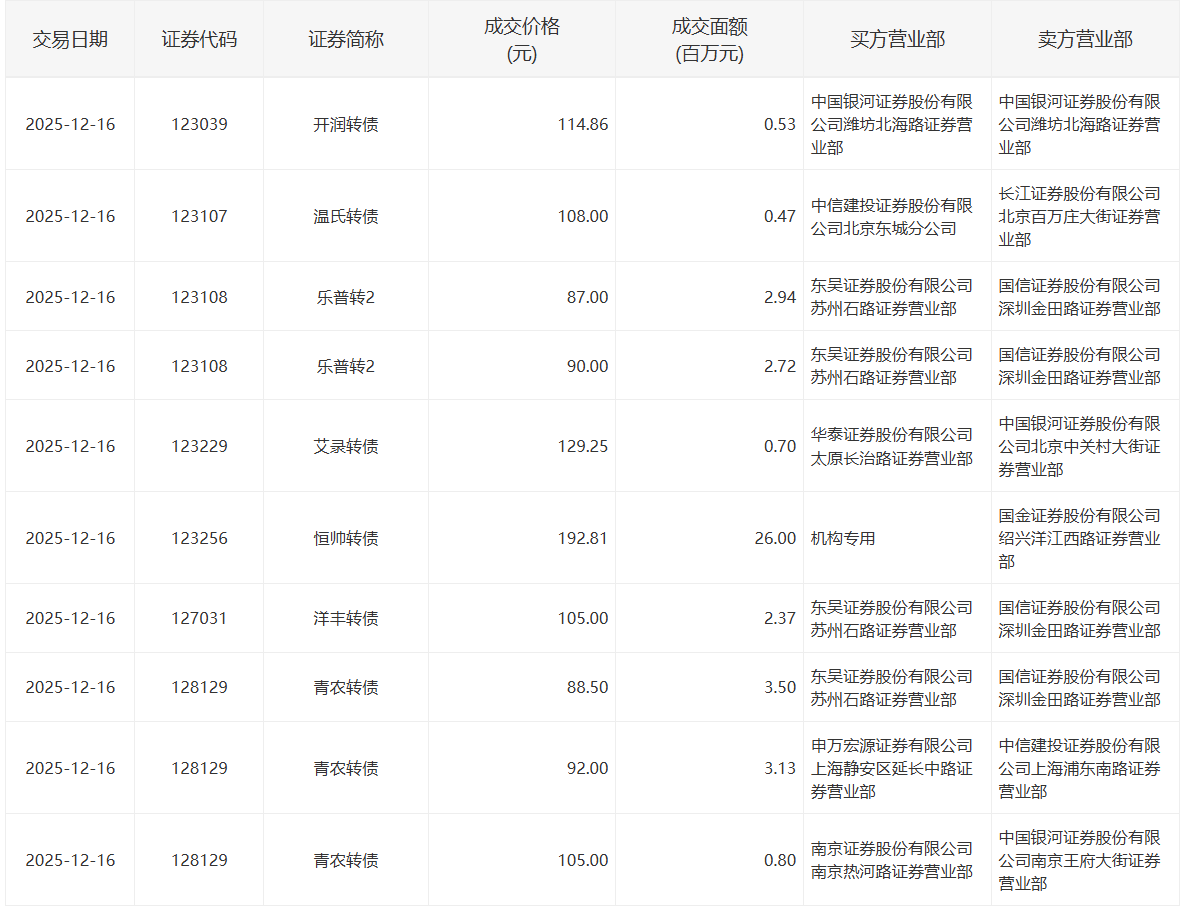Click the 青农转债 price 88.50
Screen dimensions: 1187x912
pyautogui.click(x=587, y=687)
